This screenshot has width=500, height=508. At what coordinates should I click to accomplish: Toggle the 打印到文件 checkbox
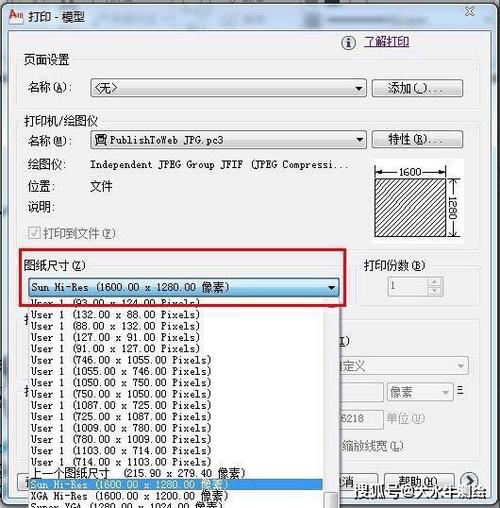[34, 233]
